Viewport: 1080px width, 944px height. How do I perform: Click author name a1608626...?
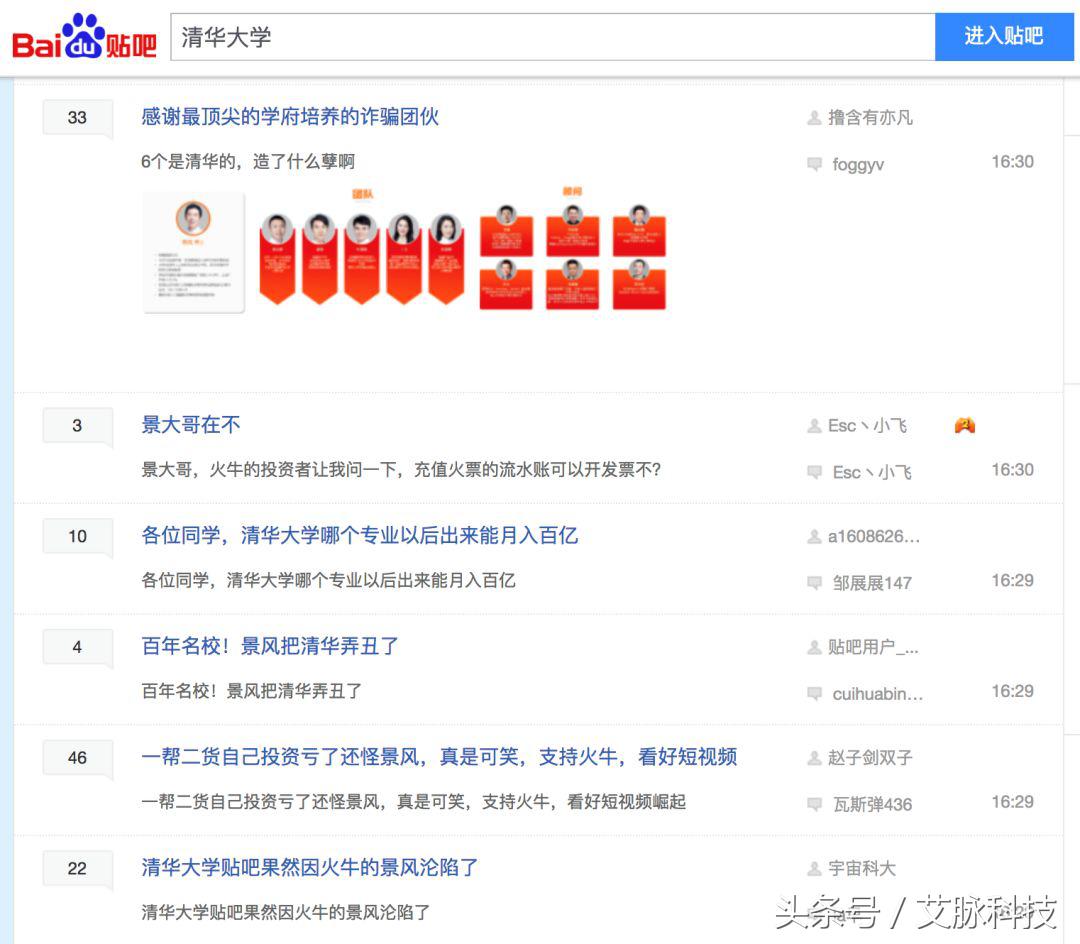(x=873, y=536)
